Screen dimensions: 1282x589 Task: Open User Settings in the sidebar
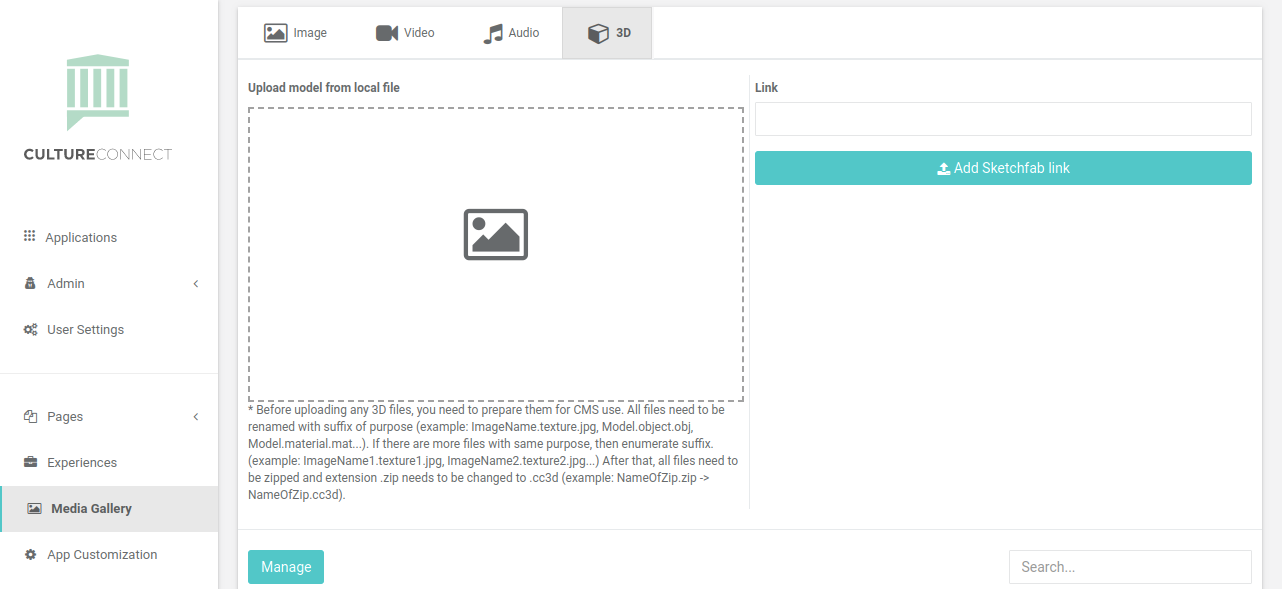pos(109,329)
